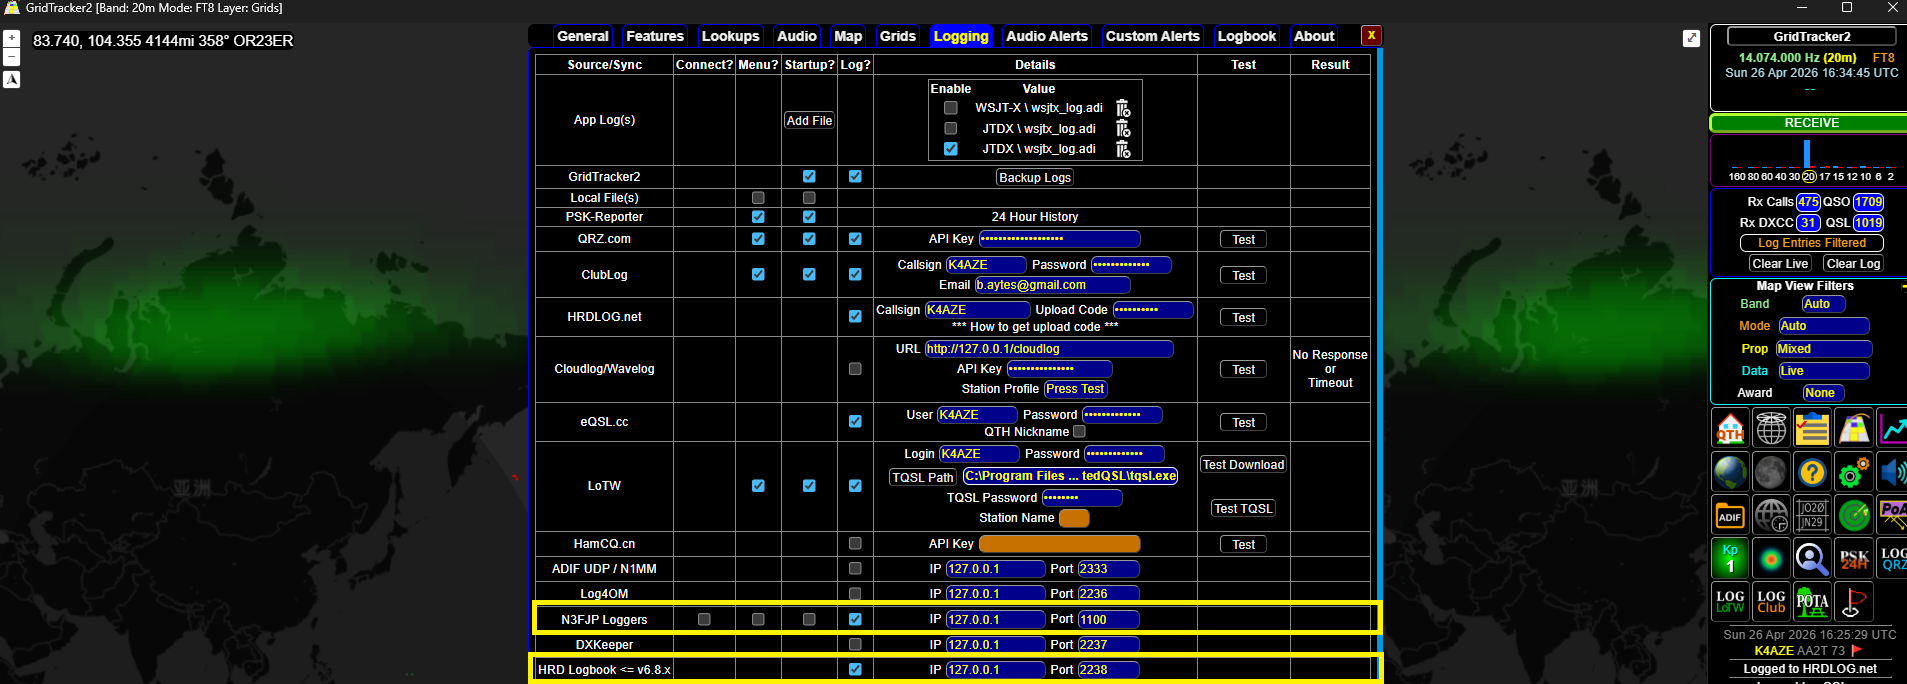Image resolution: width=1907 pixels, height=684 pixels.
Task: Click the callsign lookup magnifier icon
Action: (1812, 559)
